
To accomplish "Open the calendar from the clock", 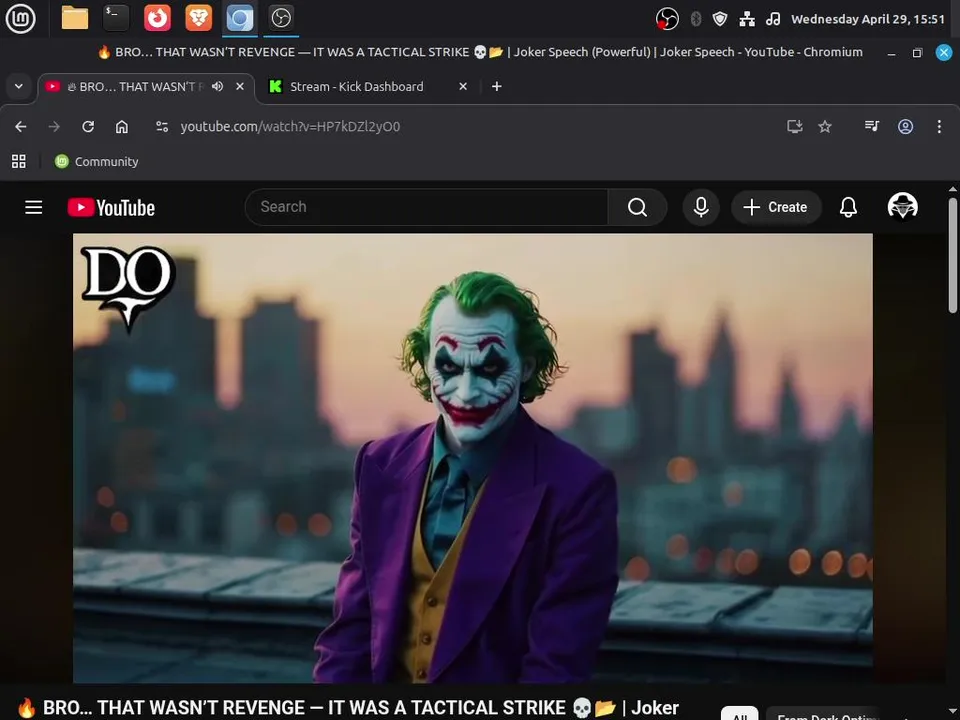I will coord(868,19).
